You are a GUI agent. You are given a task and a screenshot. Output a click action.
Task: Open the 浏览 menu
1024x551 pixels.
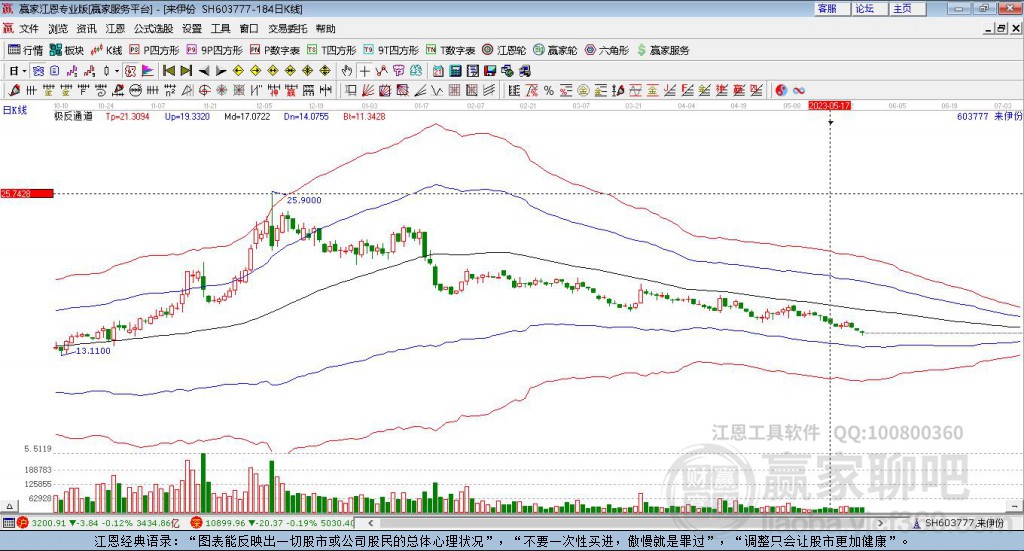tap(57, 29)
